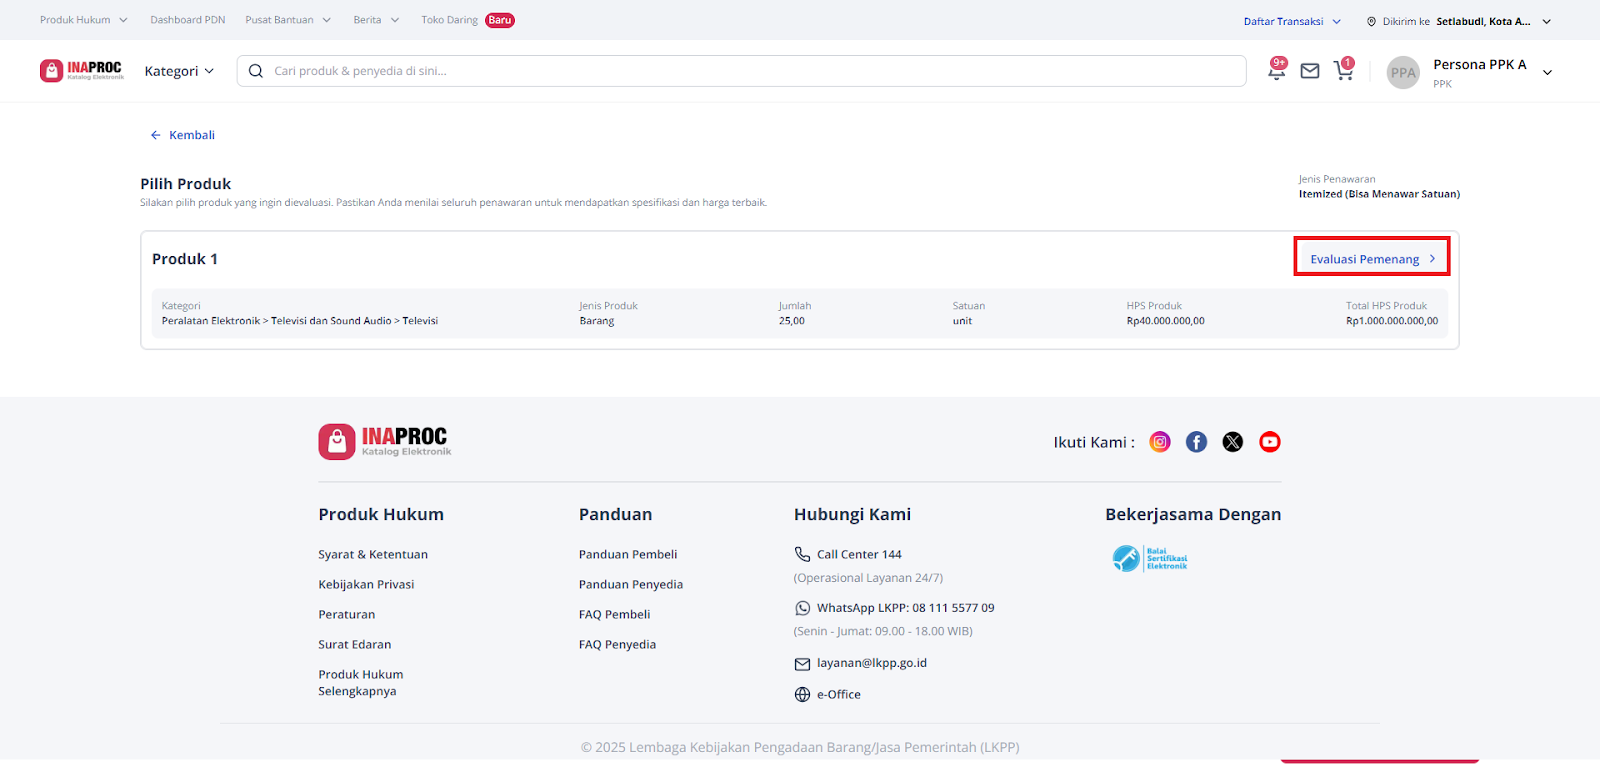Image resolution: width=1600 pixels, height=777 pixels.
Task: Open the messages envelope icon
Action: (x=1310, y=71)
